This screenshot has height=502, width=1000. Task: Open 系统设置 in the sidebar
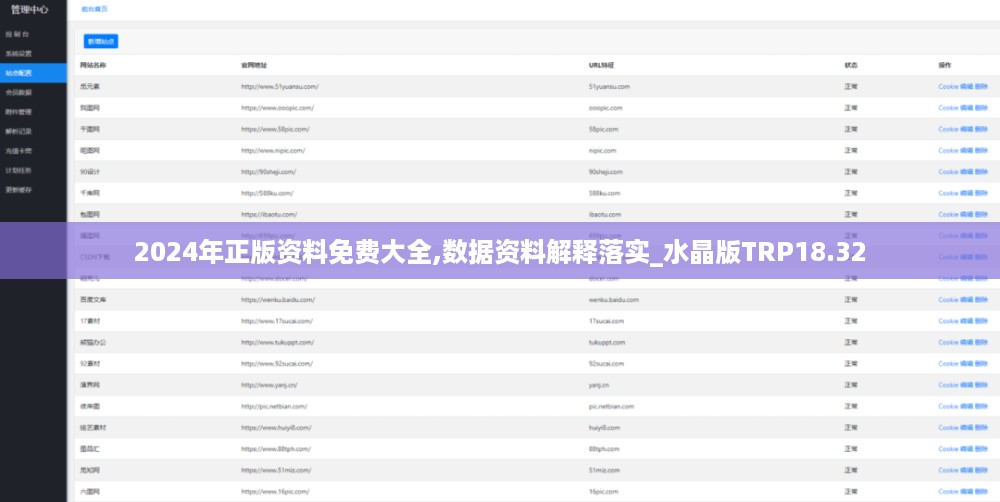[19, 53]
